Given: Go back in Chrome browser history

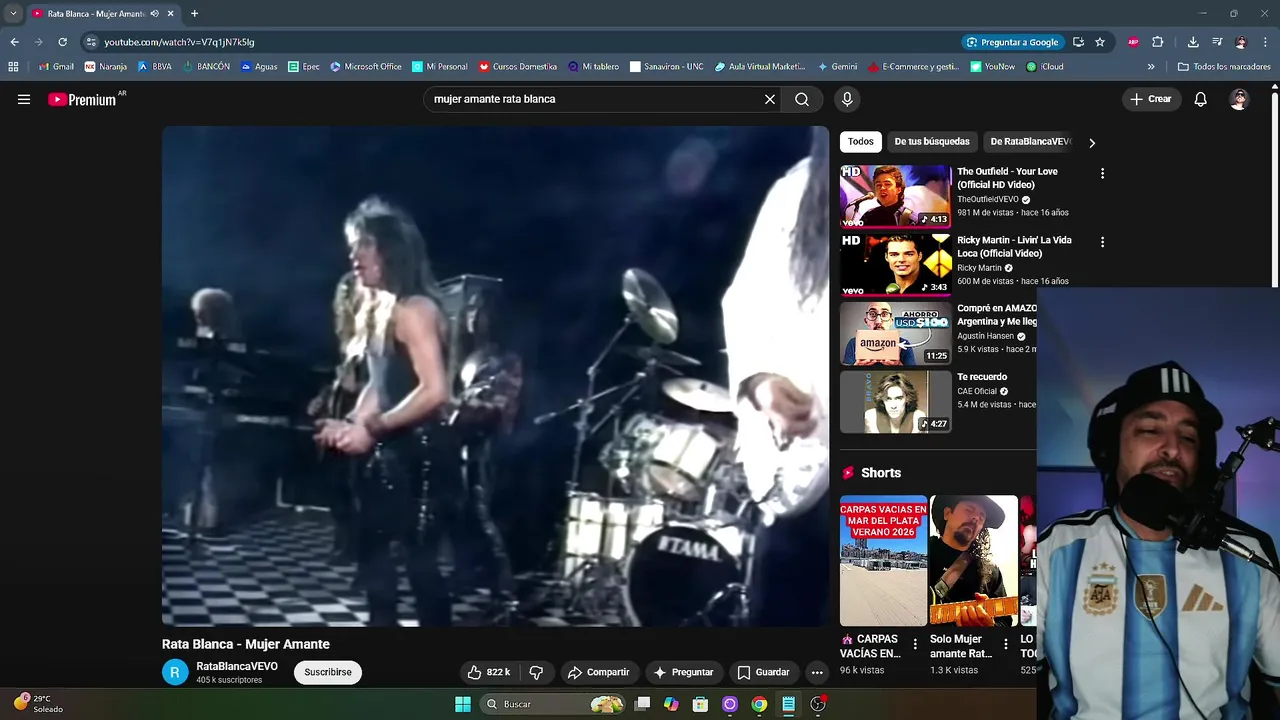Looking at the screenshot, I should [14, 42].
